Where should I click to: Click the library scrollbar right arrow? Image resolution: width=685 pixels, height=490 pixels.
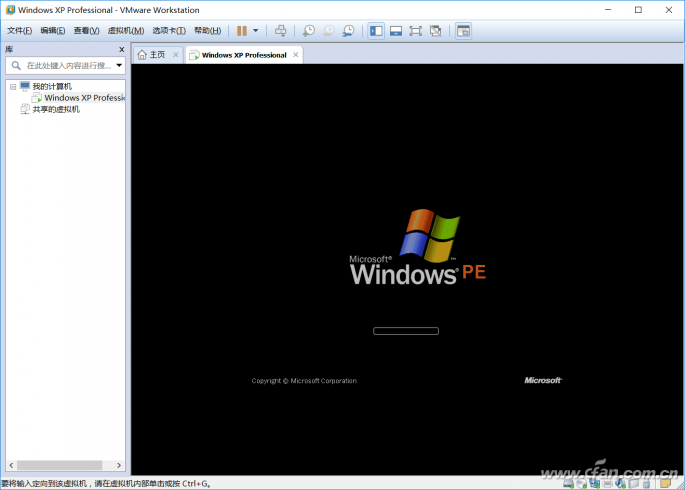(x=119, y=466)
